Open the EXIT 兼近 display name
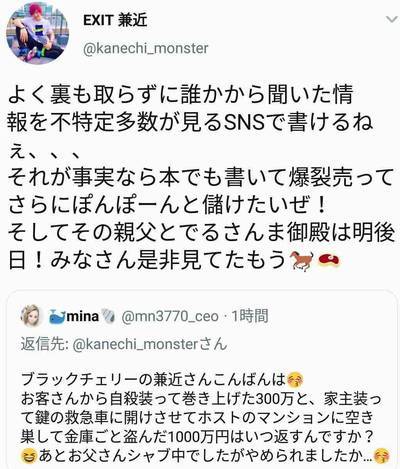The image size is (400, 469). coord(115,21)
